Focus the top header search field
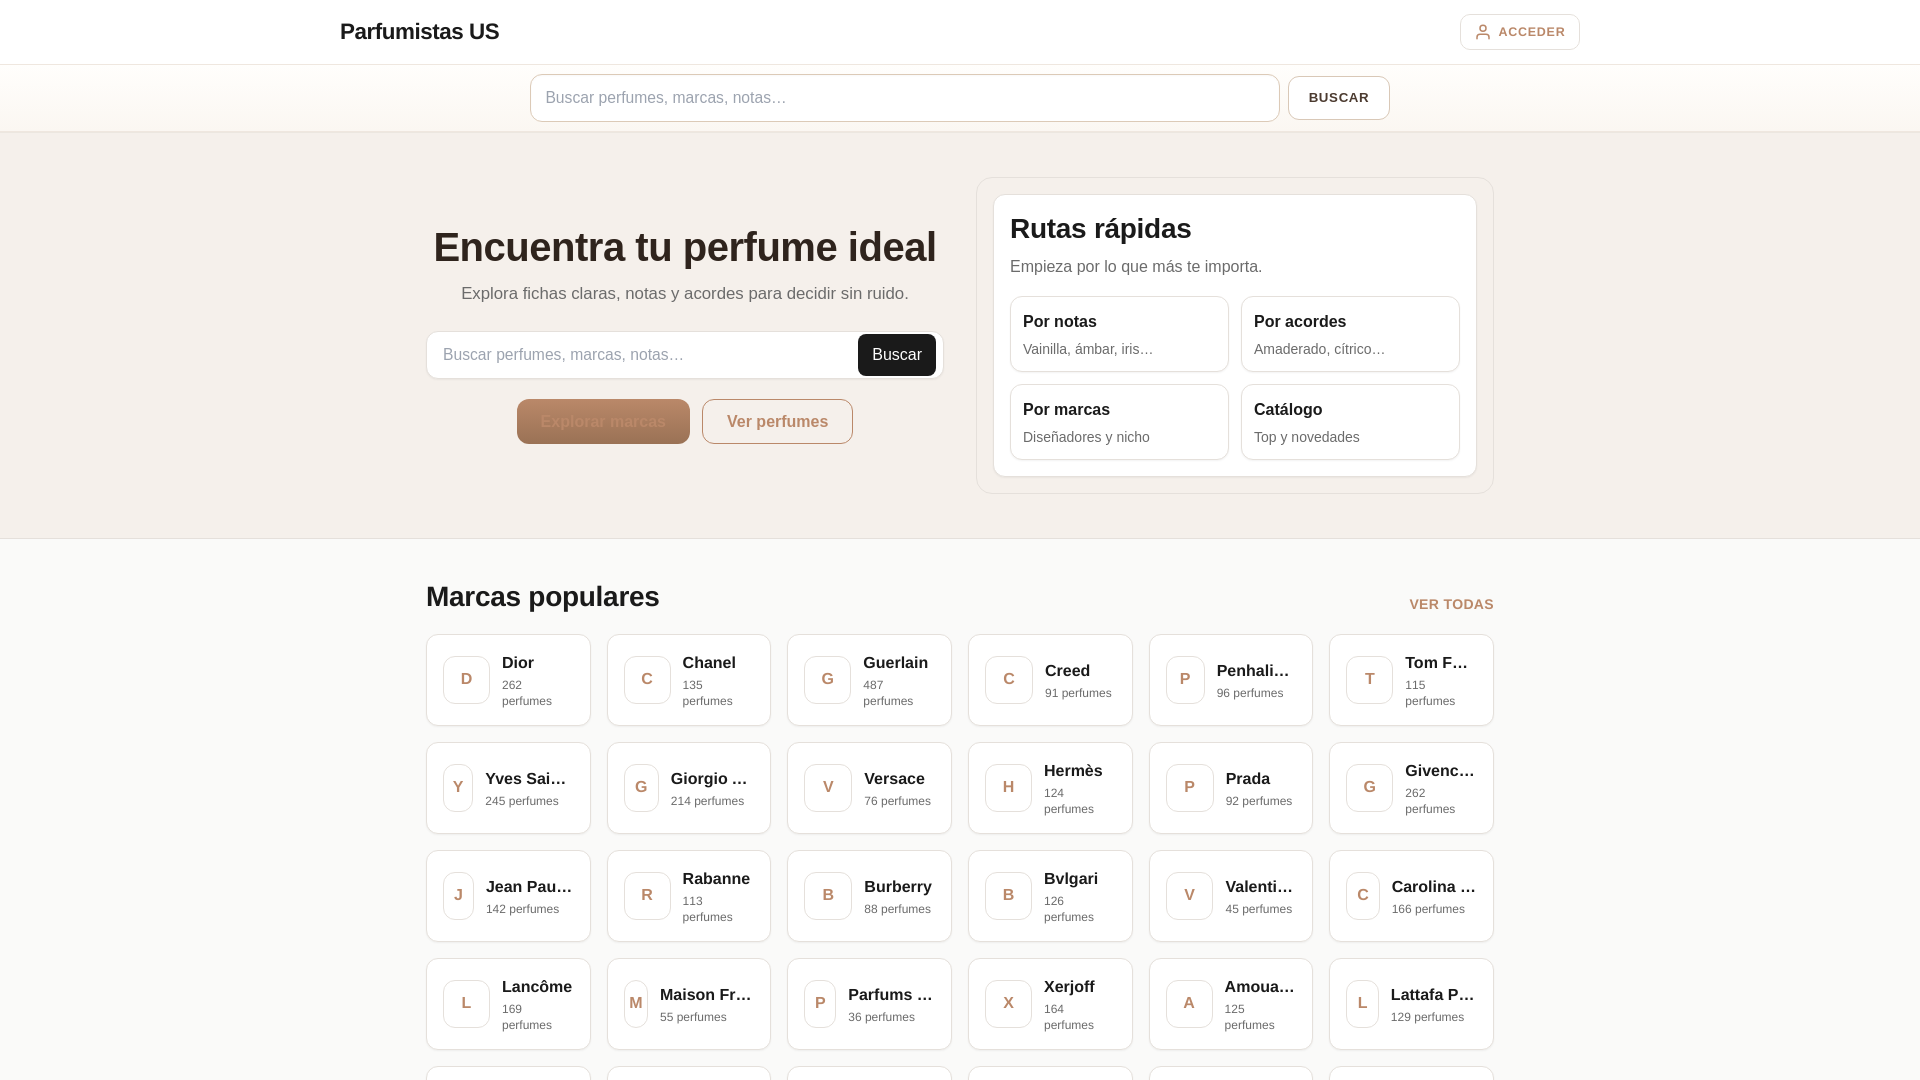This screenshot has height=1080, width=1920. click(905, 98)
